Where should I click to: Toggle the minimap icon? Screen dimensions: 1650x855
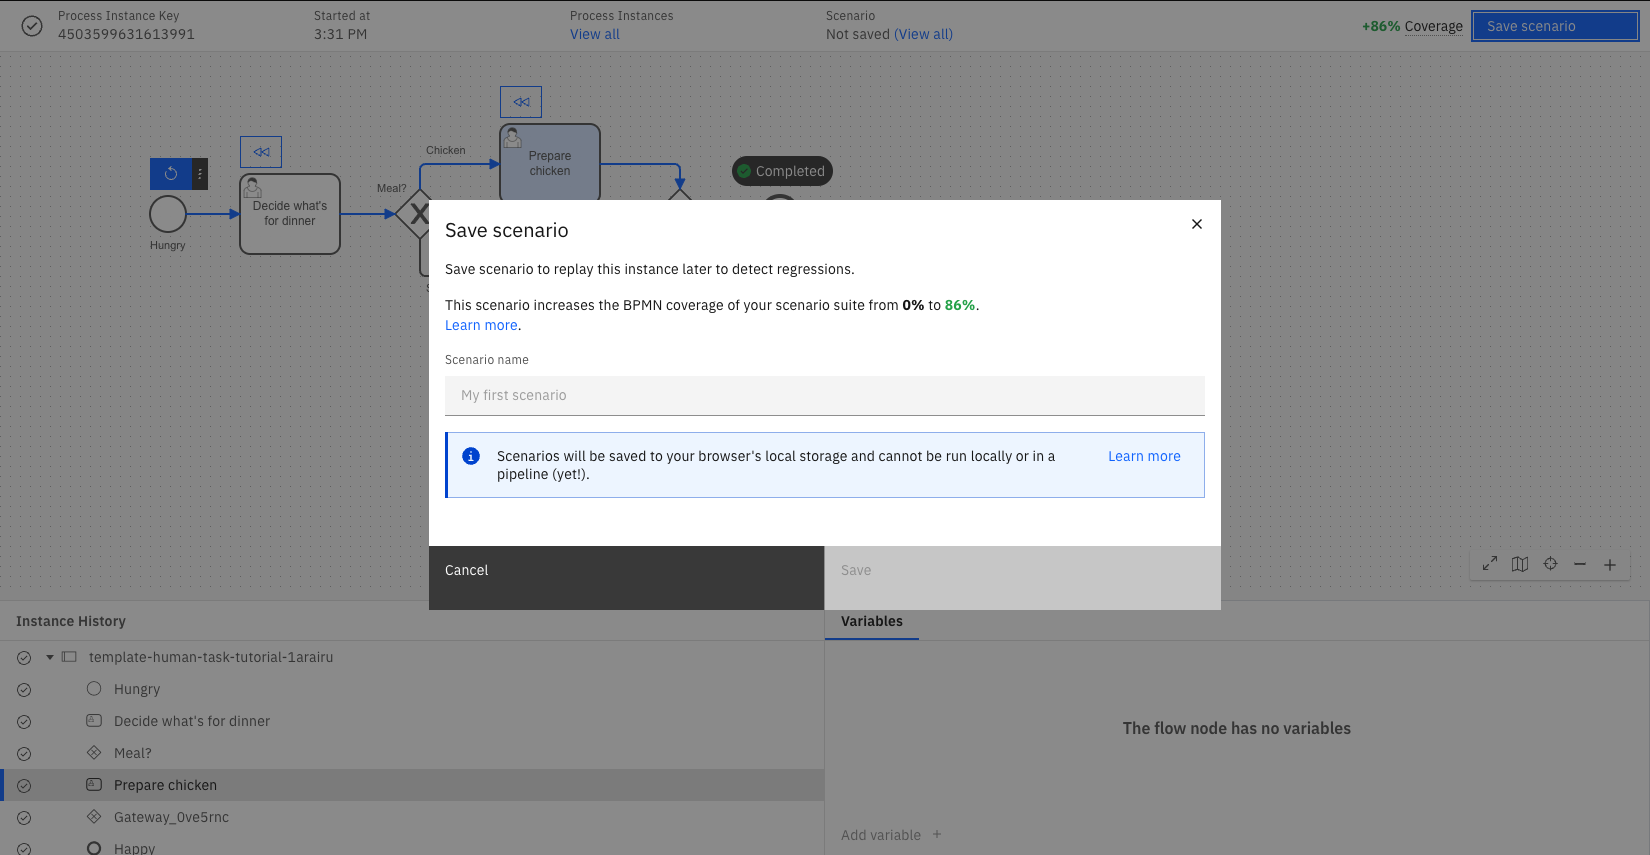point(1520,564)
